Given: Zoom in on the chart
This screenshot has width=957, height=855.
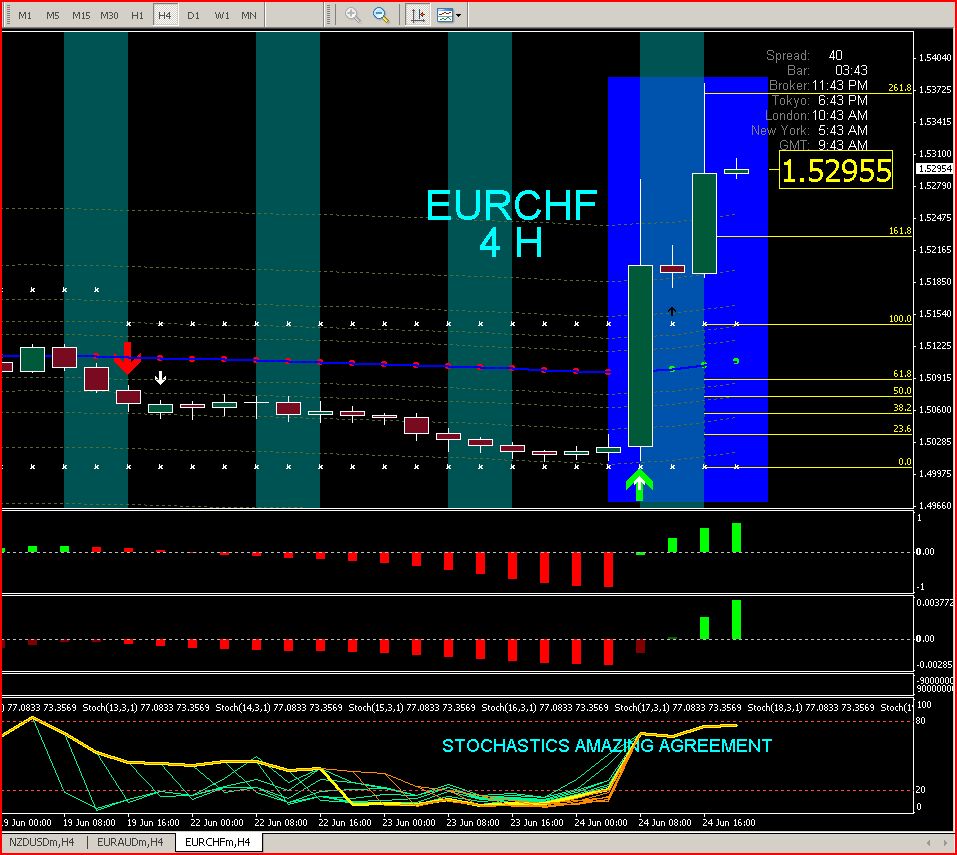Looking at the screenshot, I should tap(352, 15).
